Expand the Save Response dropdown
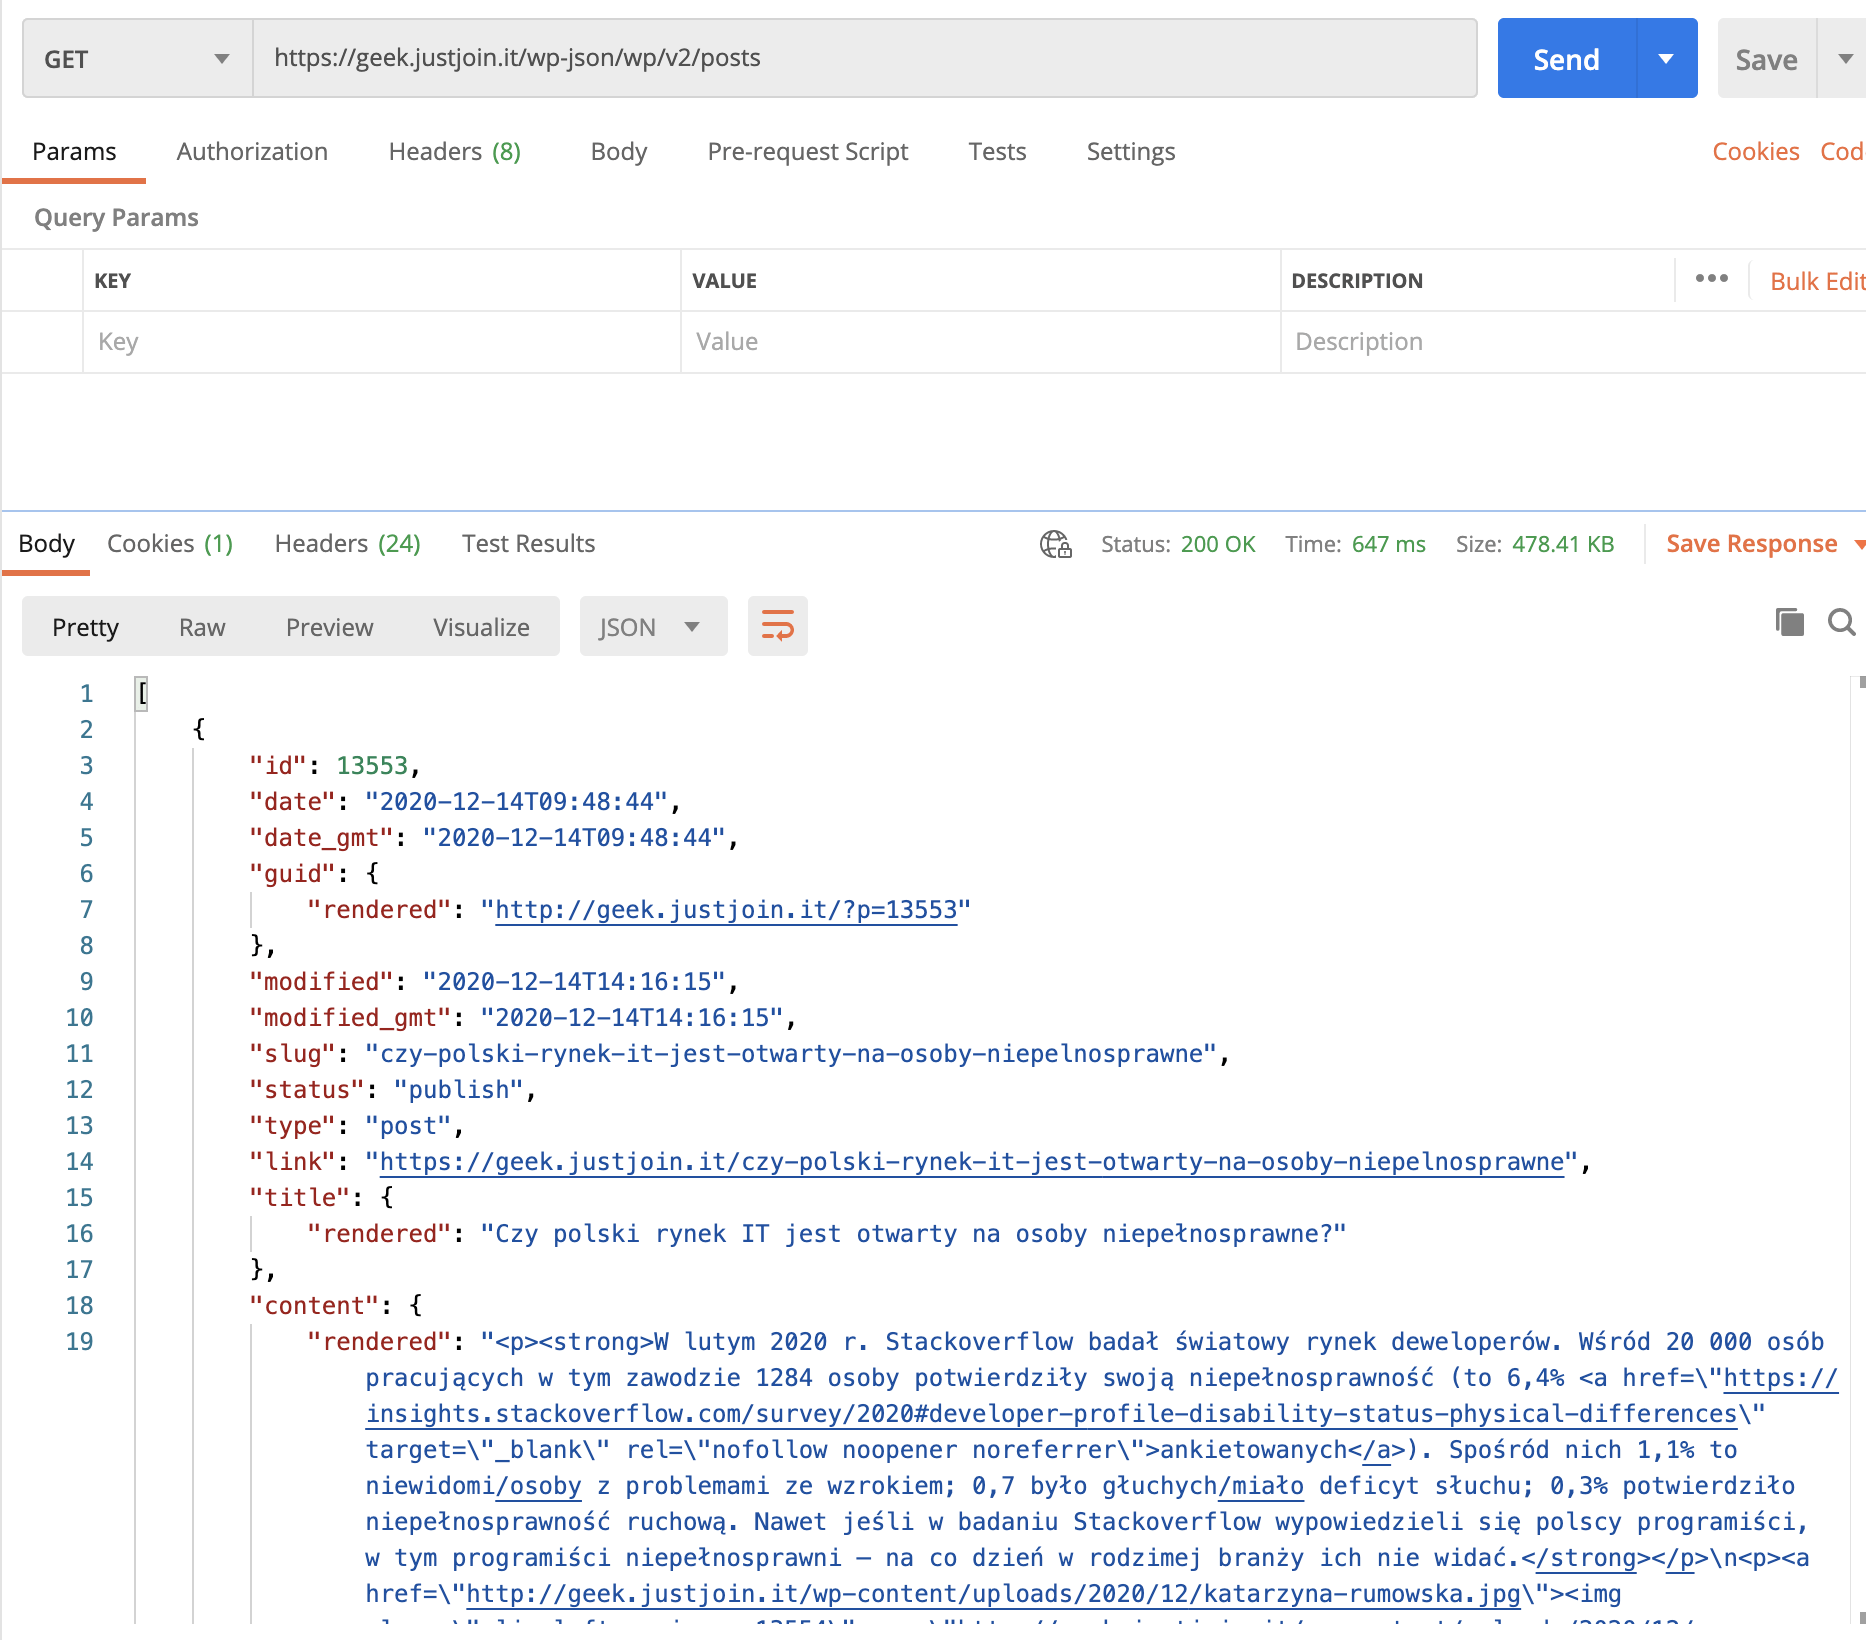1866x1640 pixels. [x=1859, y=545]
